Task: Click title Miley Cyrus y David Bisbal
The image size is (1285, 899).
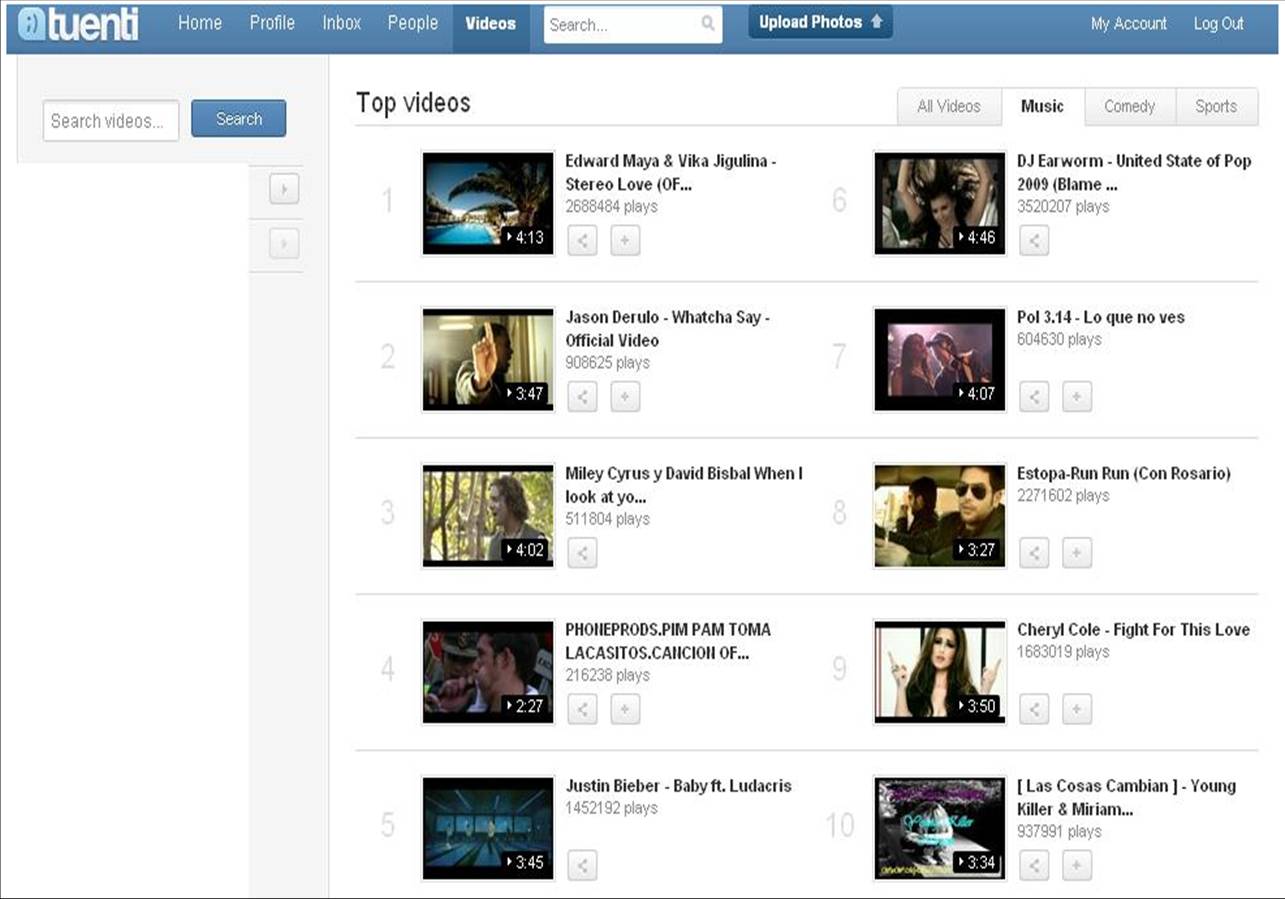Action: (684, 485)
